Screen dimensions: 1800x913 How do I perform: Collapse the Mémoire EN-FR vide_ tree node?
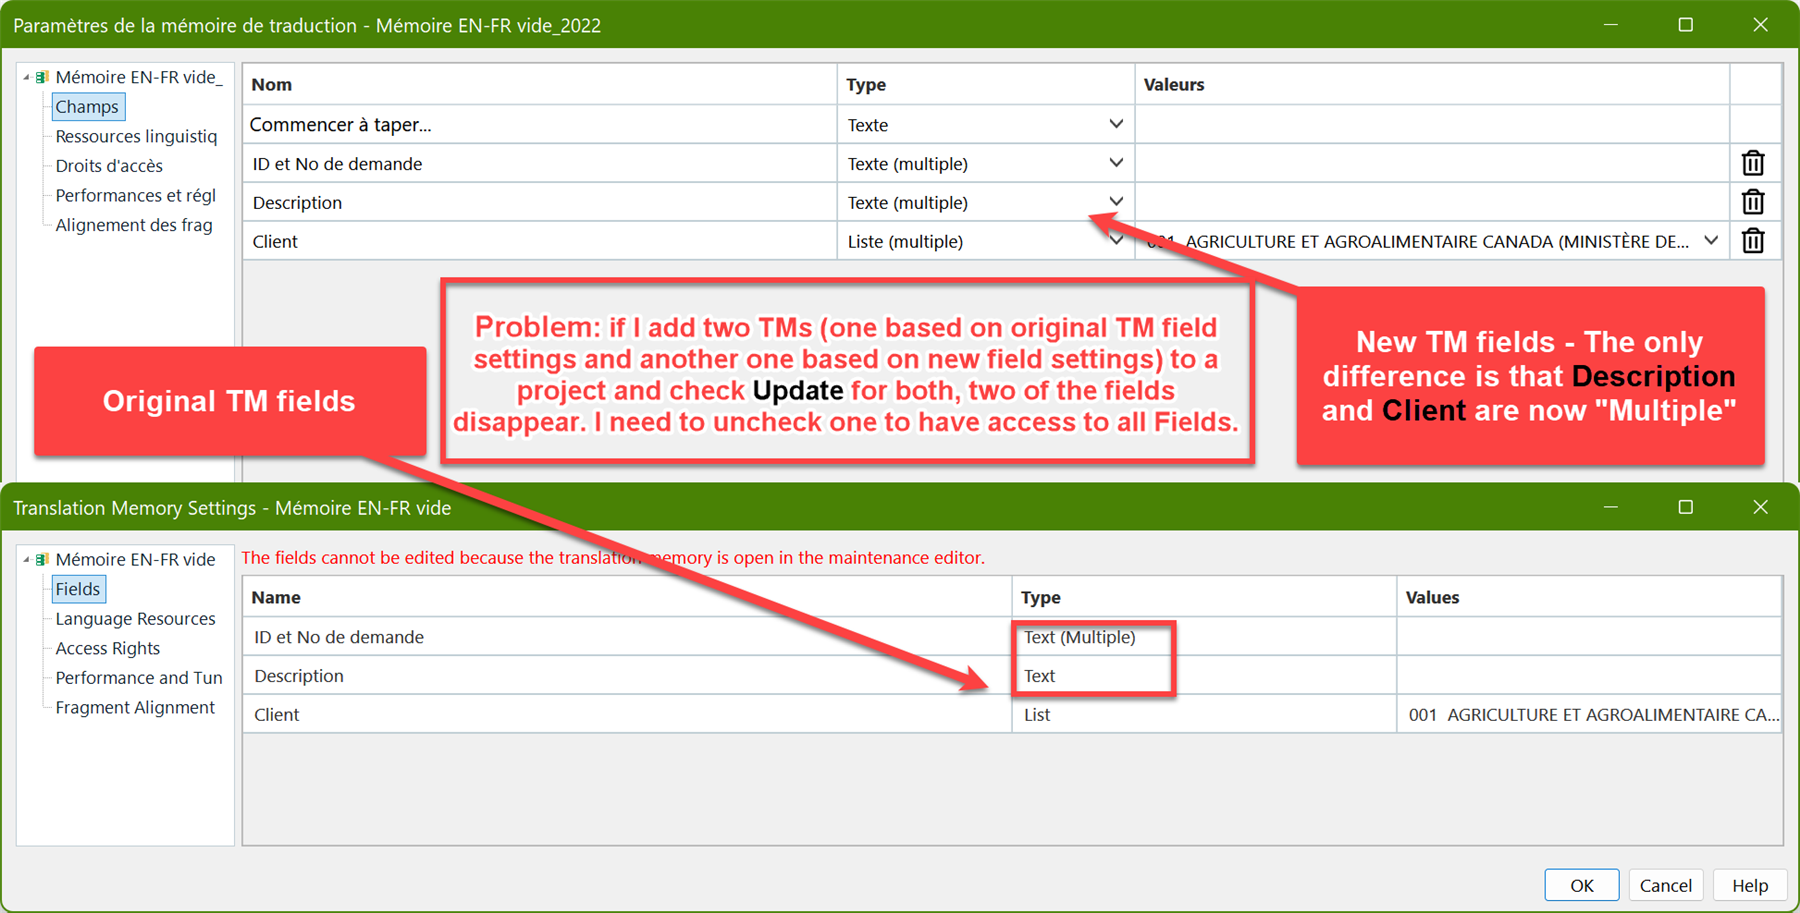[27, 77]
